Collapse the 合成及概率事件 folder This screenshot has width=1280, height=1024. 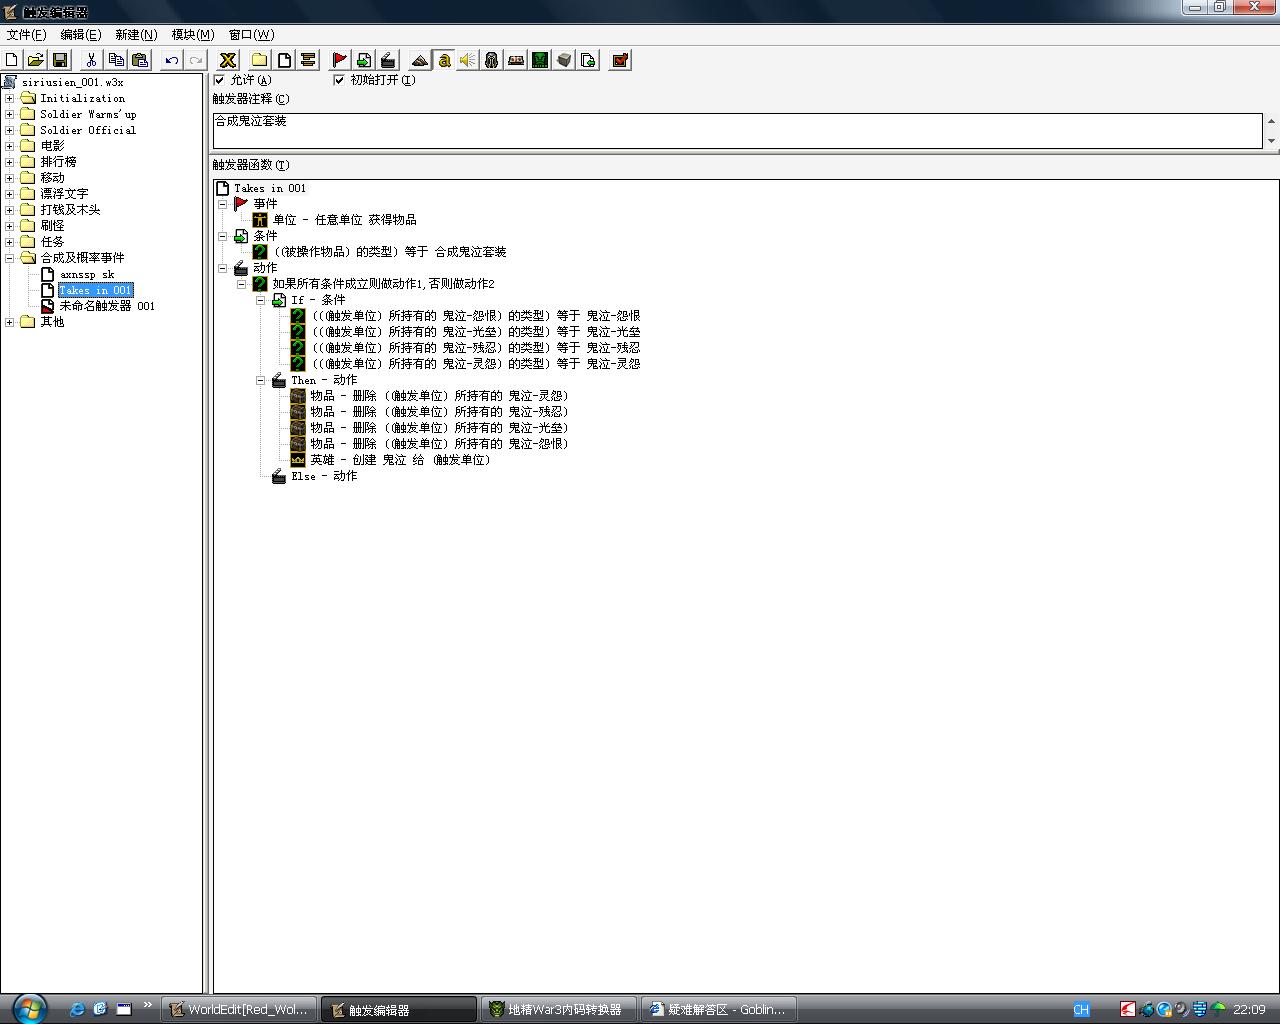pyautogui.click(x=10, y=258)
